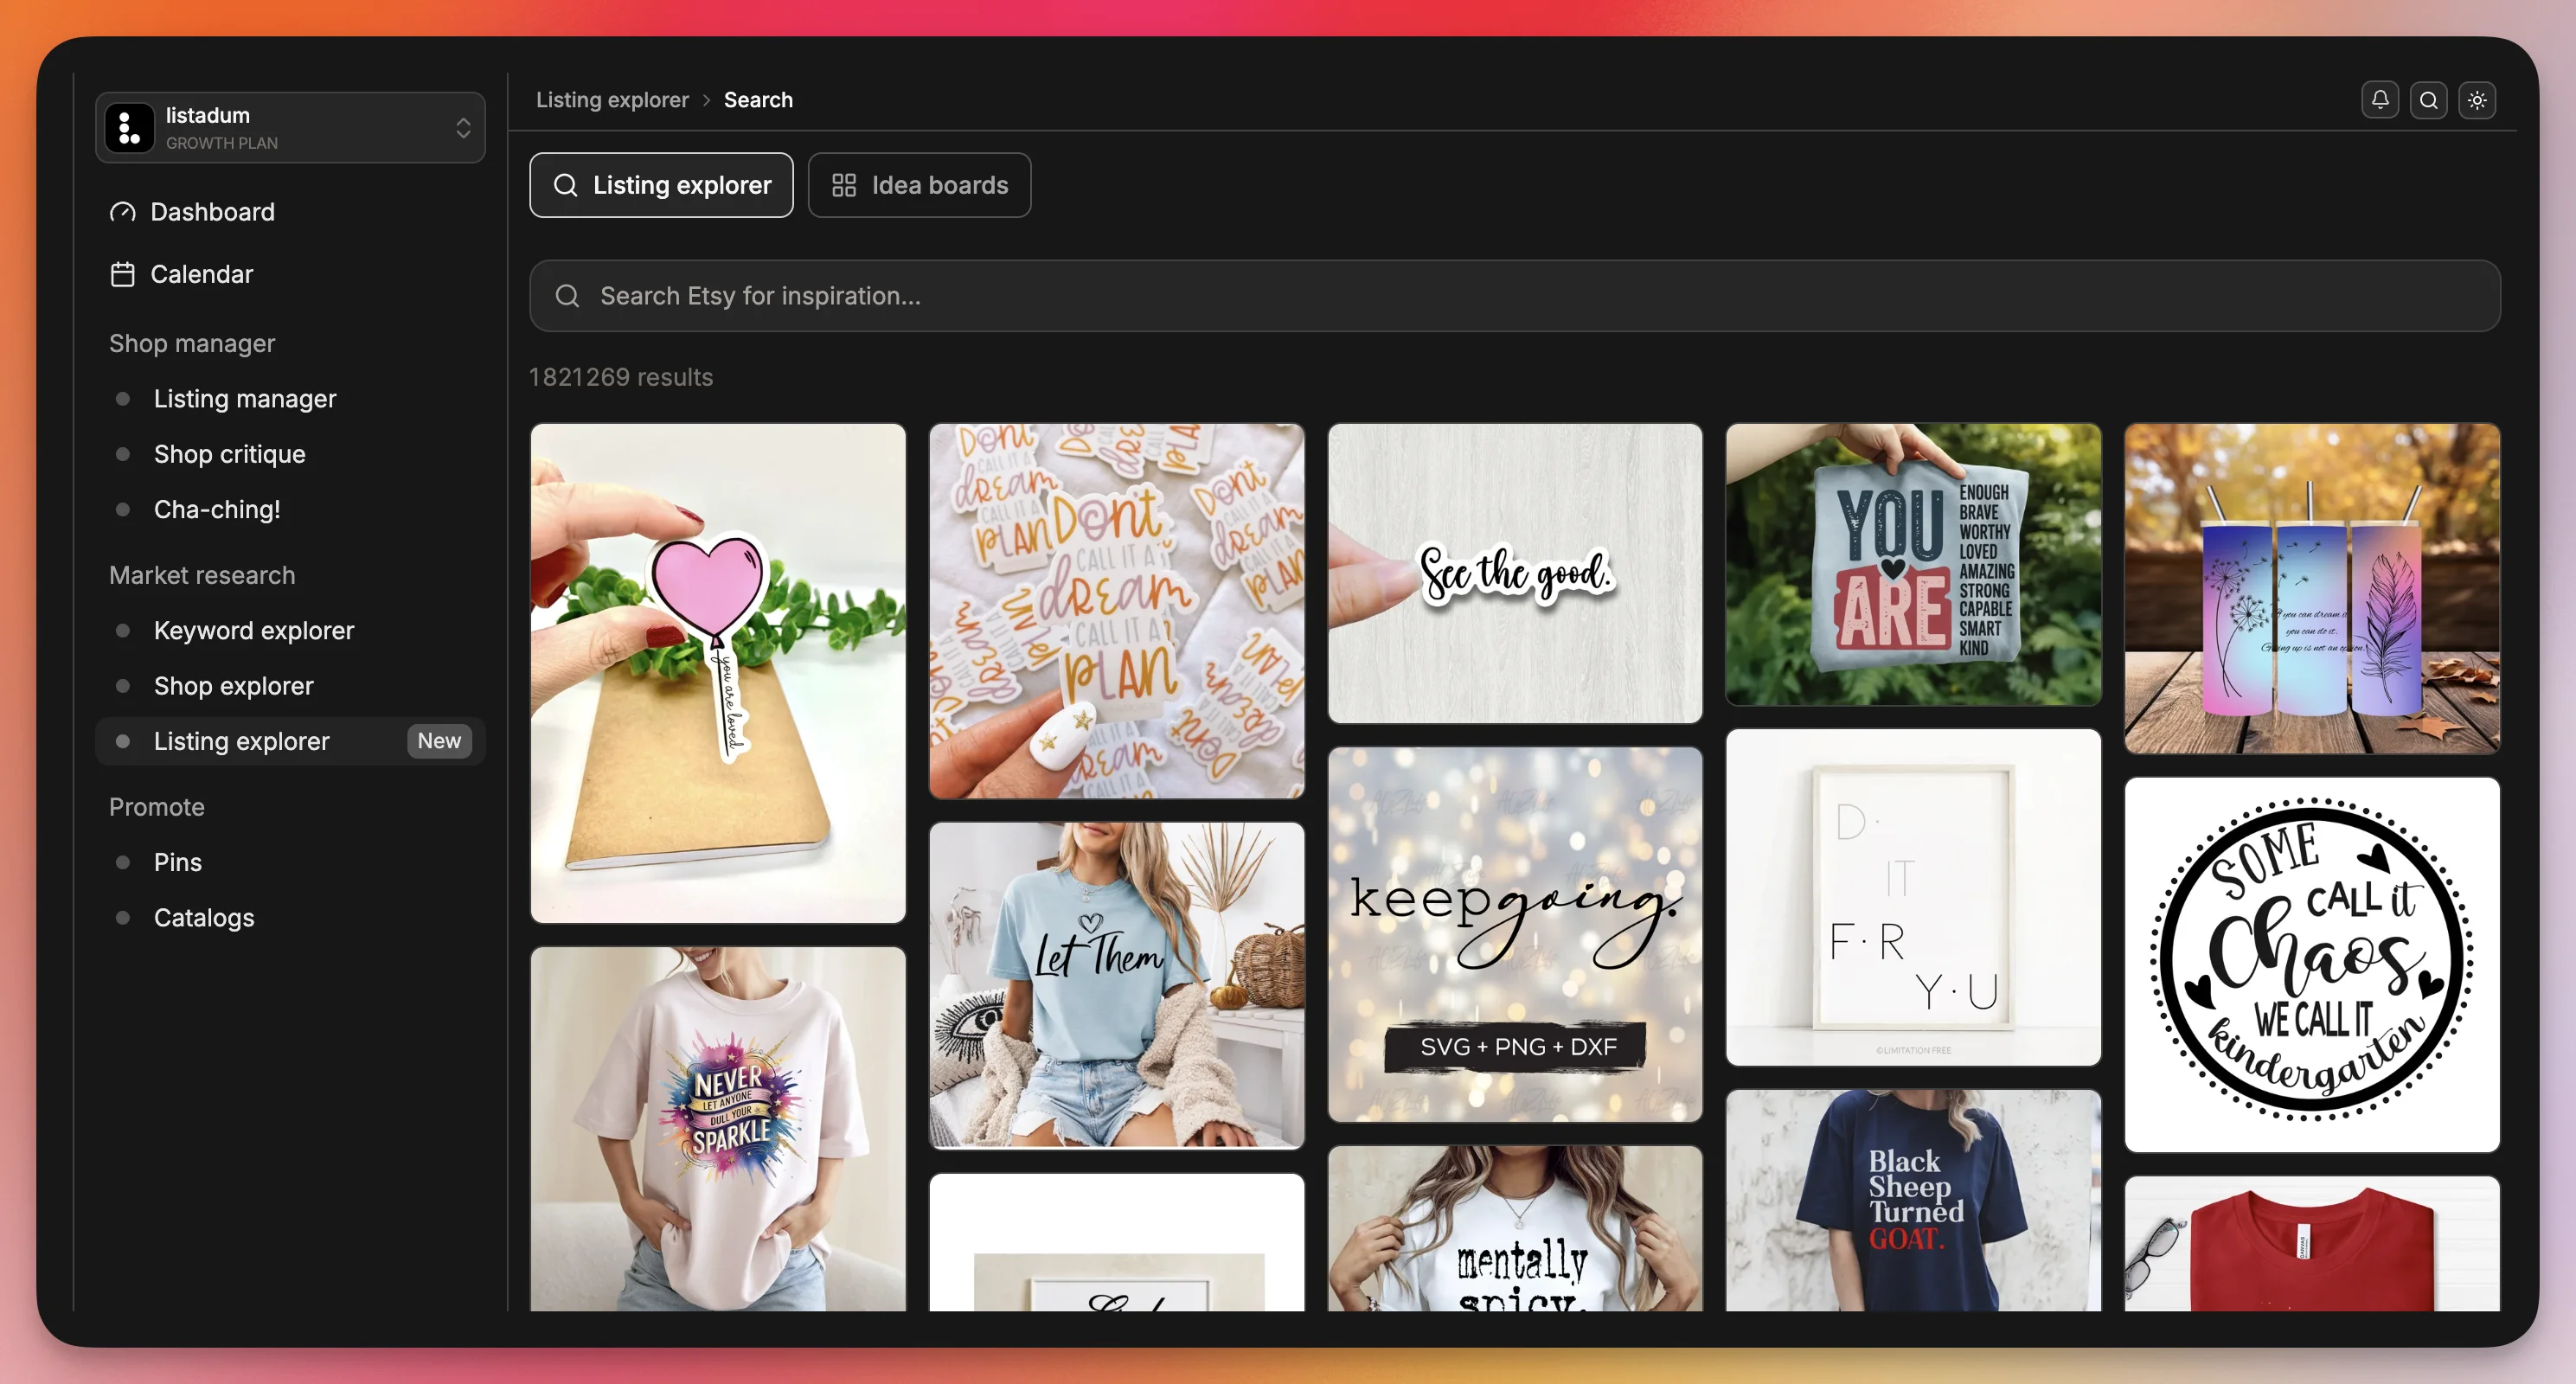Screen dimensions: 2576x1384
Task: Open Keyword explorer in the sidebar
Action: pos(254,631)
